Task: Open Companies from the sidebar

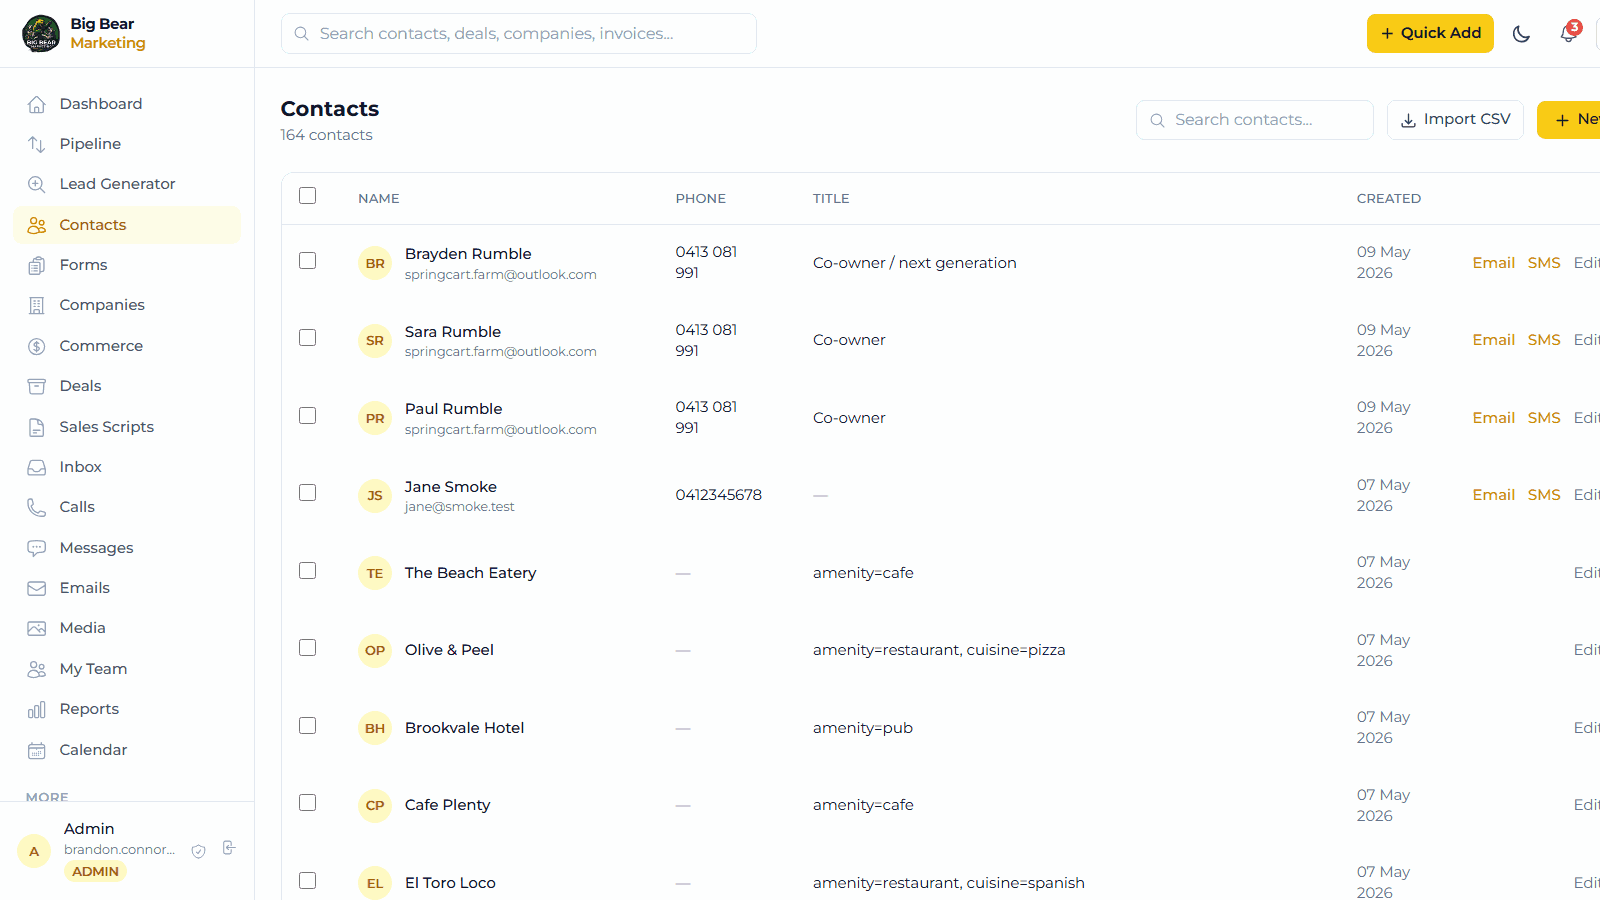Action: [x=127, y=305]
